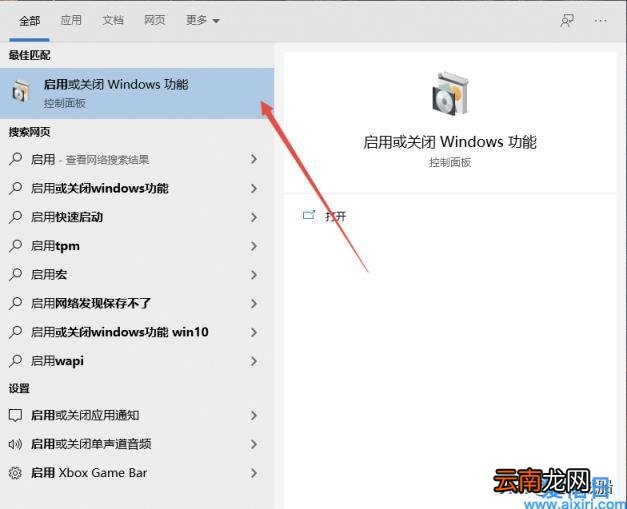Select 启用tpm suggestion
The height and width of the screenshot is (509, 627).
[137, 246]
